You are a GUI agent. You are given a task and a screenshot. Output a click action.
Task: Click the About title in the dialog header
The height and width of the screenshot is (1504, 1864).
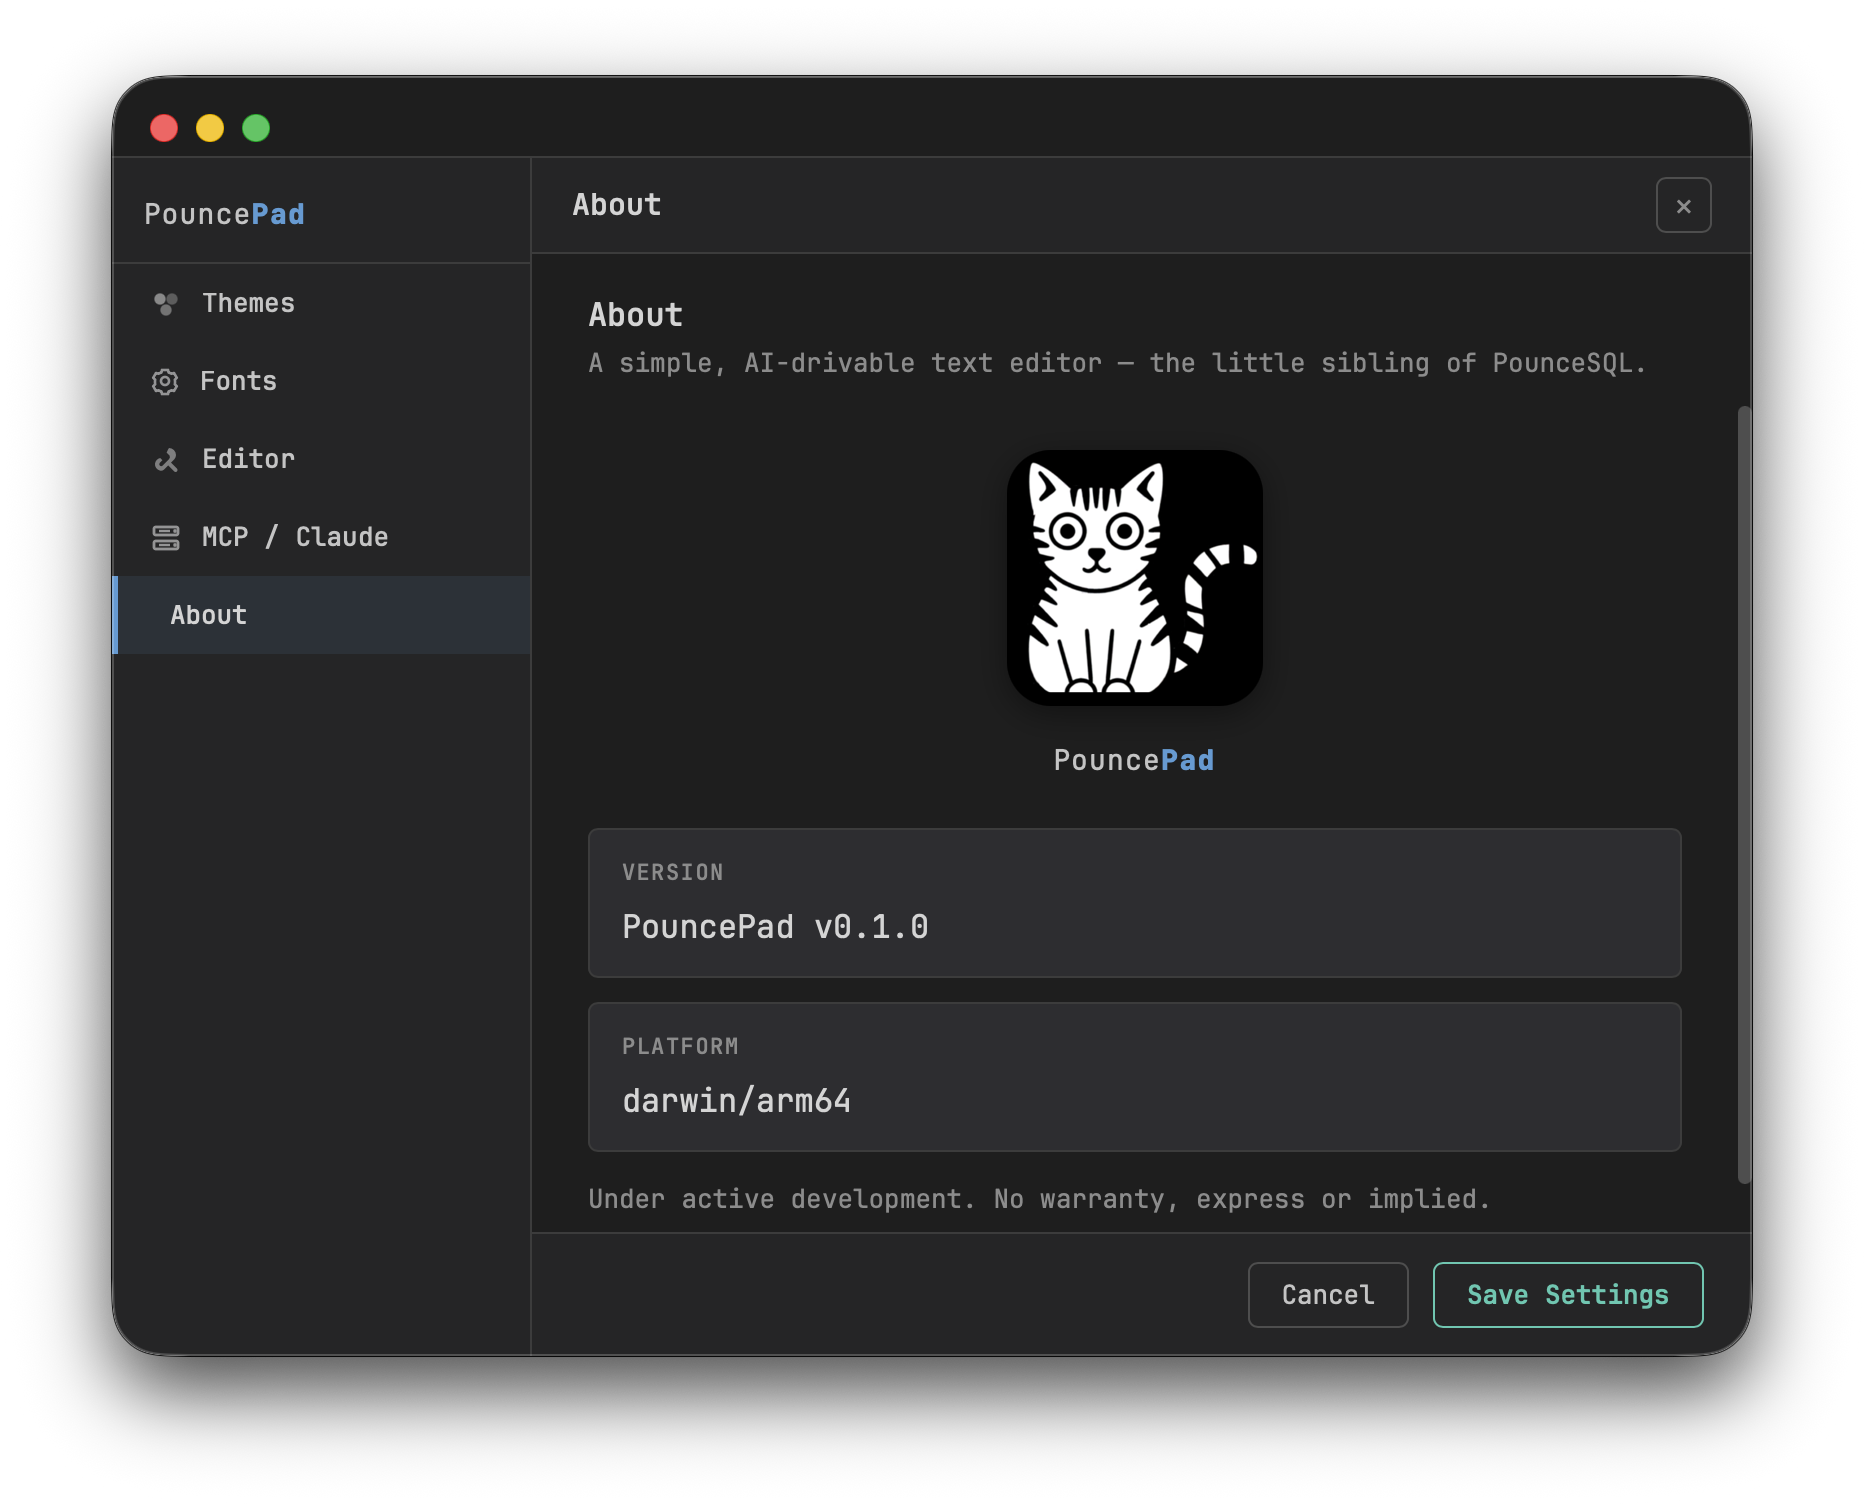pyautogui.click(x=617, y=205)
